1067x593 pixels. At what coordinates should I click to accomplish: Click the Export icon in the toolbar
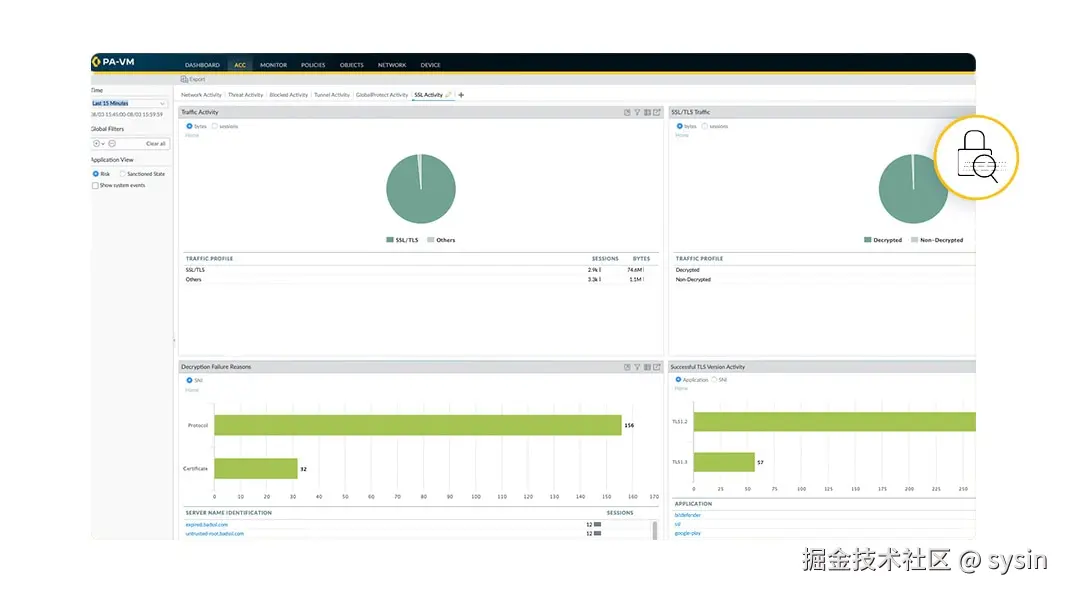point(193,79)
